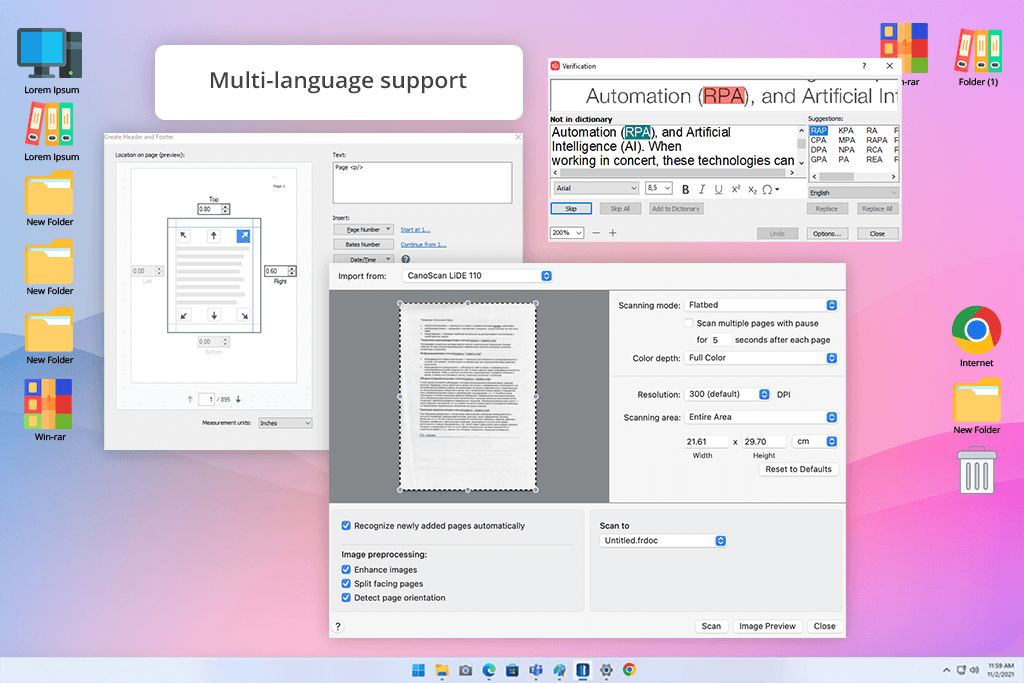Uncheck Split facing pages option

click(346, 584)
